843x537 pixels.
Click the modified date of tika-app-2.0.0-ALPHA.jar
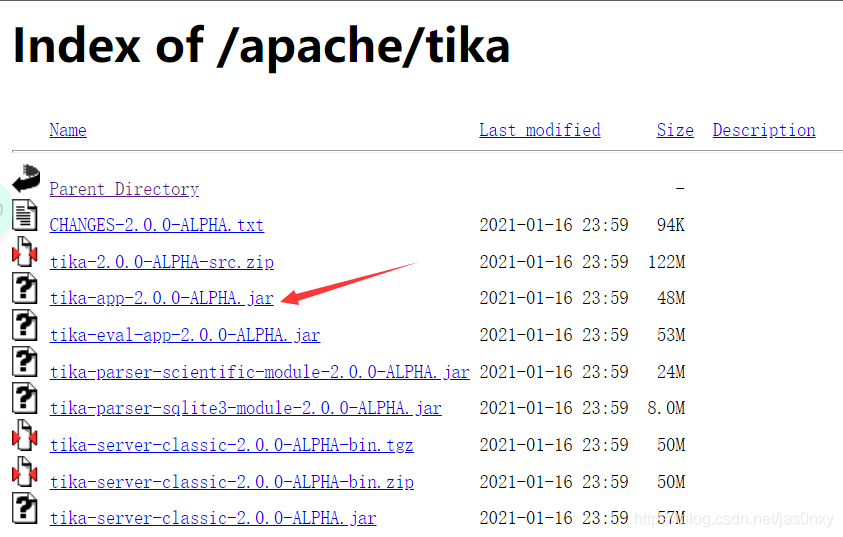tap(554, 298)
